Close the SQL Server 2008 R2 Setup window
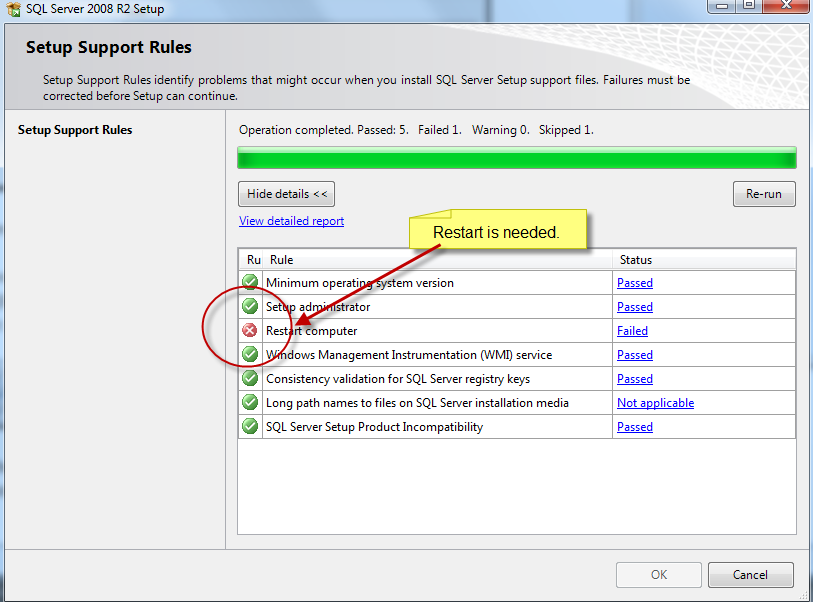Screen dimensions: 813x602 (787, 5)
